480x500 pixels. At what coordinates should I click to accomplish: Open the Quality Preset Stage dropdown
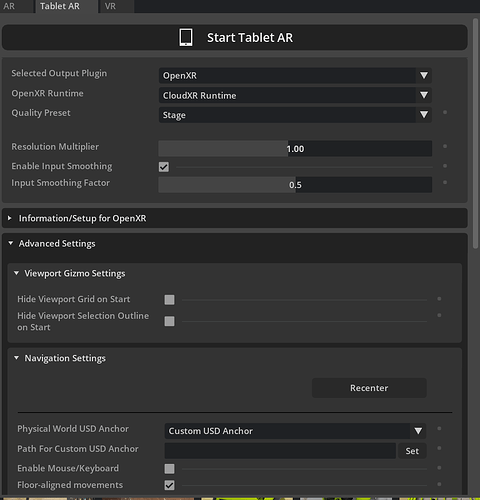click(x=295, y=115)
